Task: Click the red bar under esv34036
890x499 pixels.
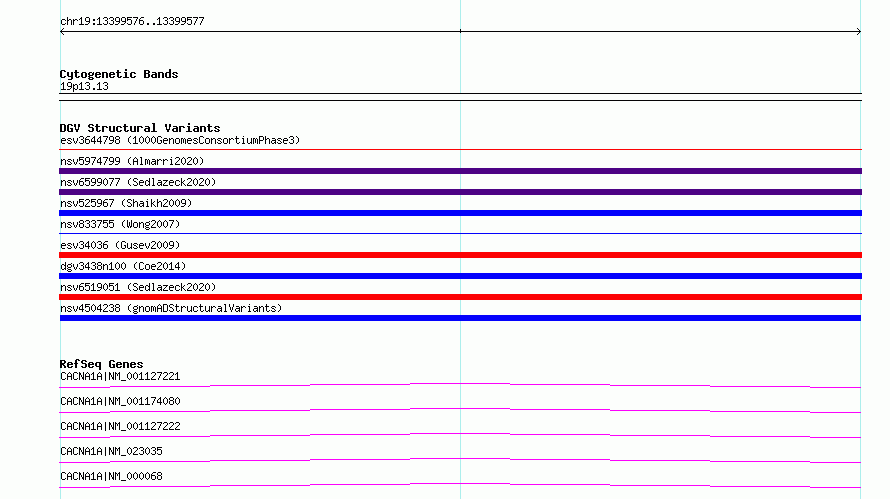Action: click(x=460, y=255)
